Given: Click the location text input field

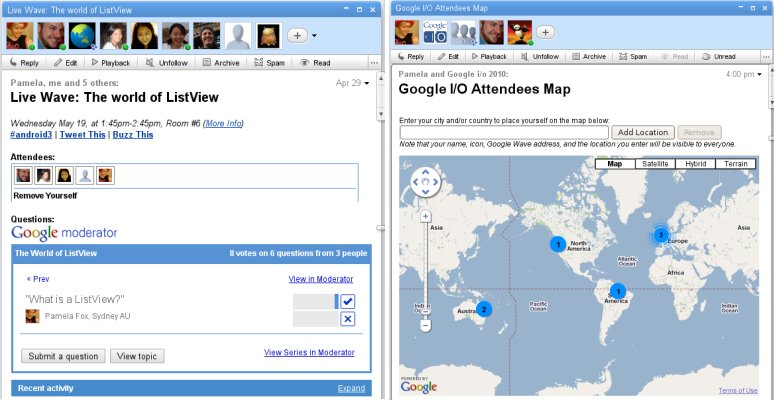Looking at the screenshot, I should (504, 132).
